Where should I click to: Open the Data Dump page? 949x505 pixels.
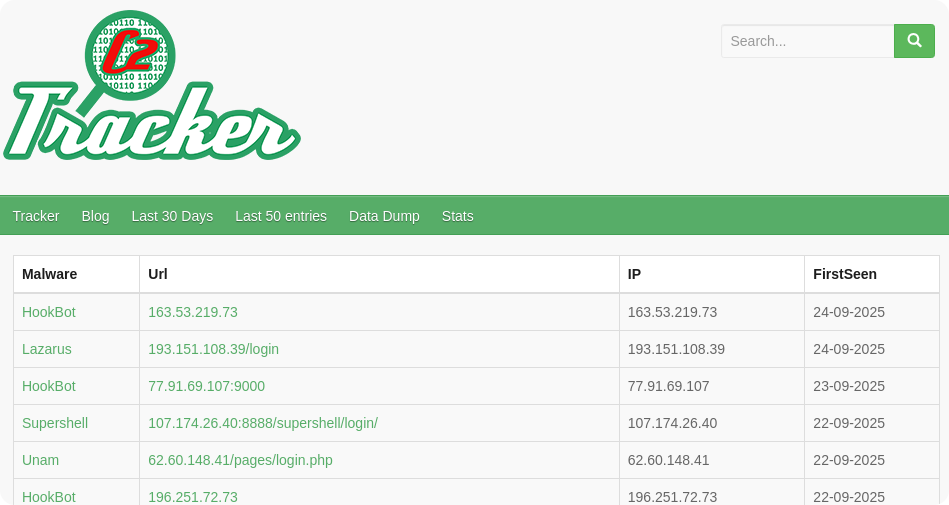384,216
